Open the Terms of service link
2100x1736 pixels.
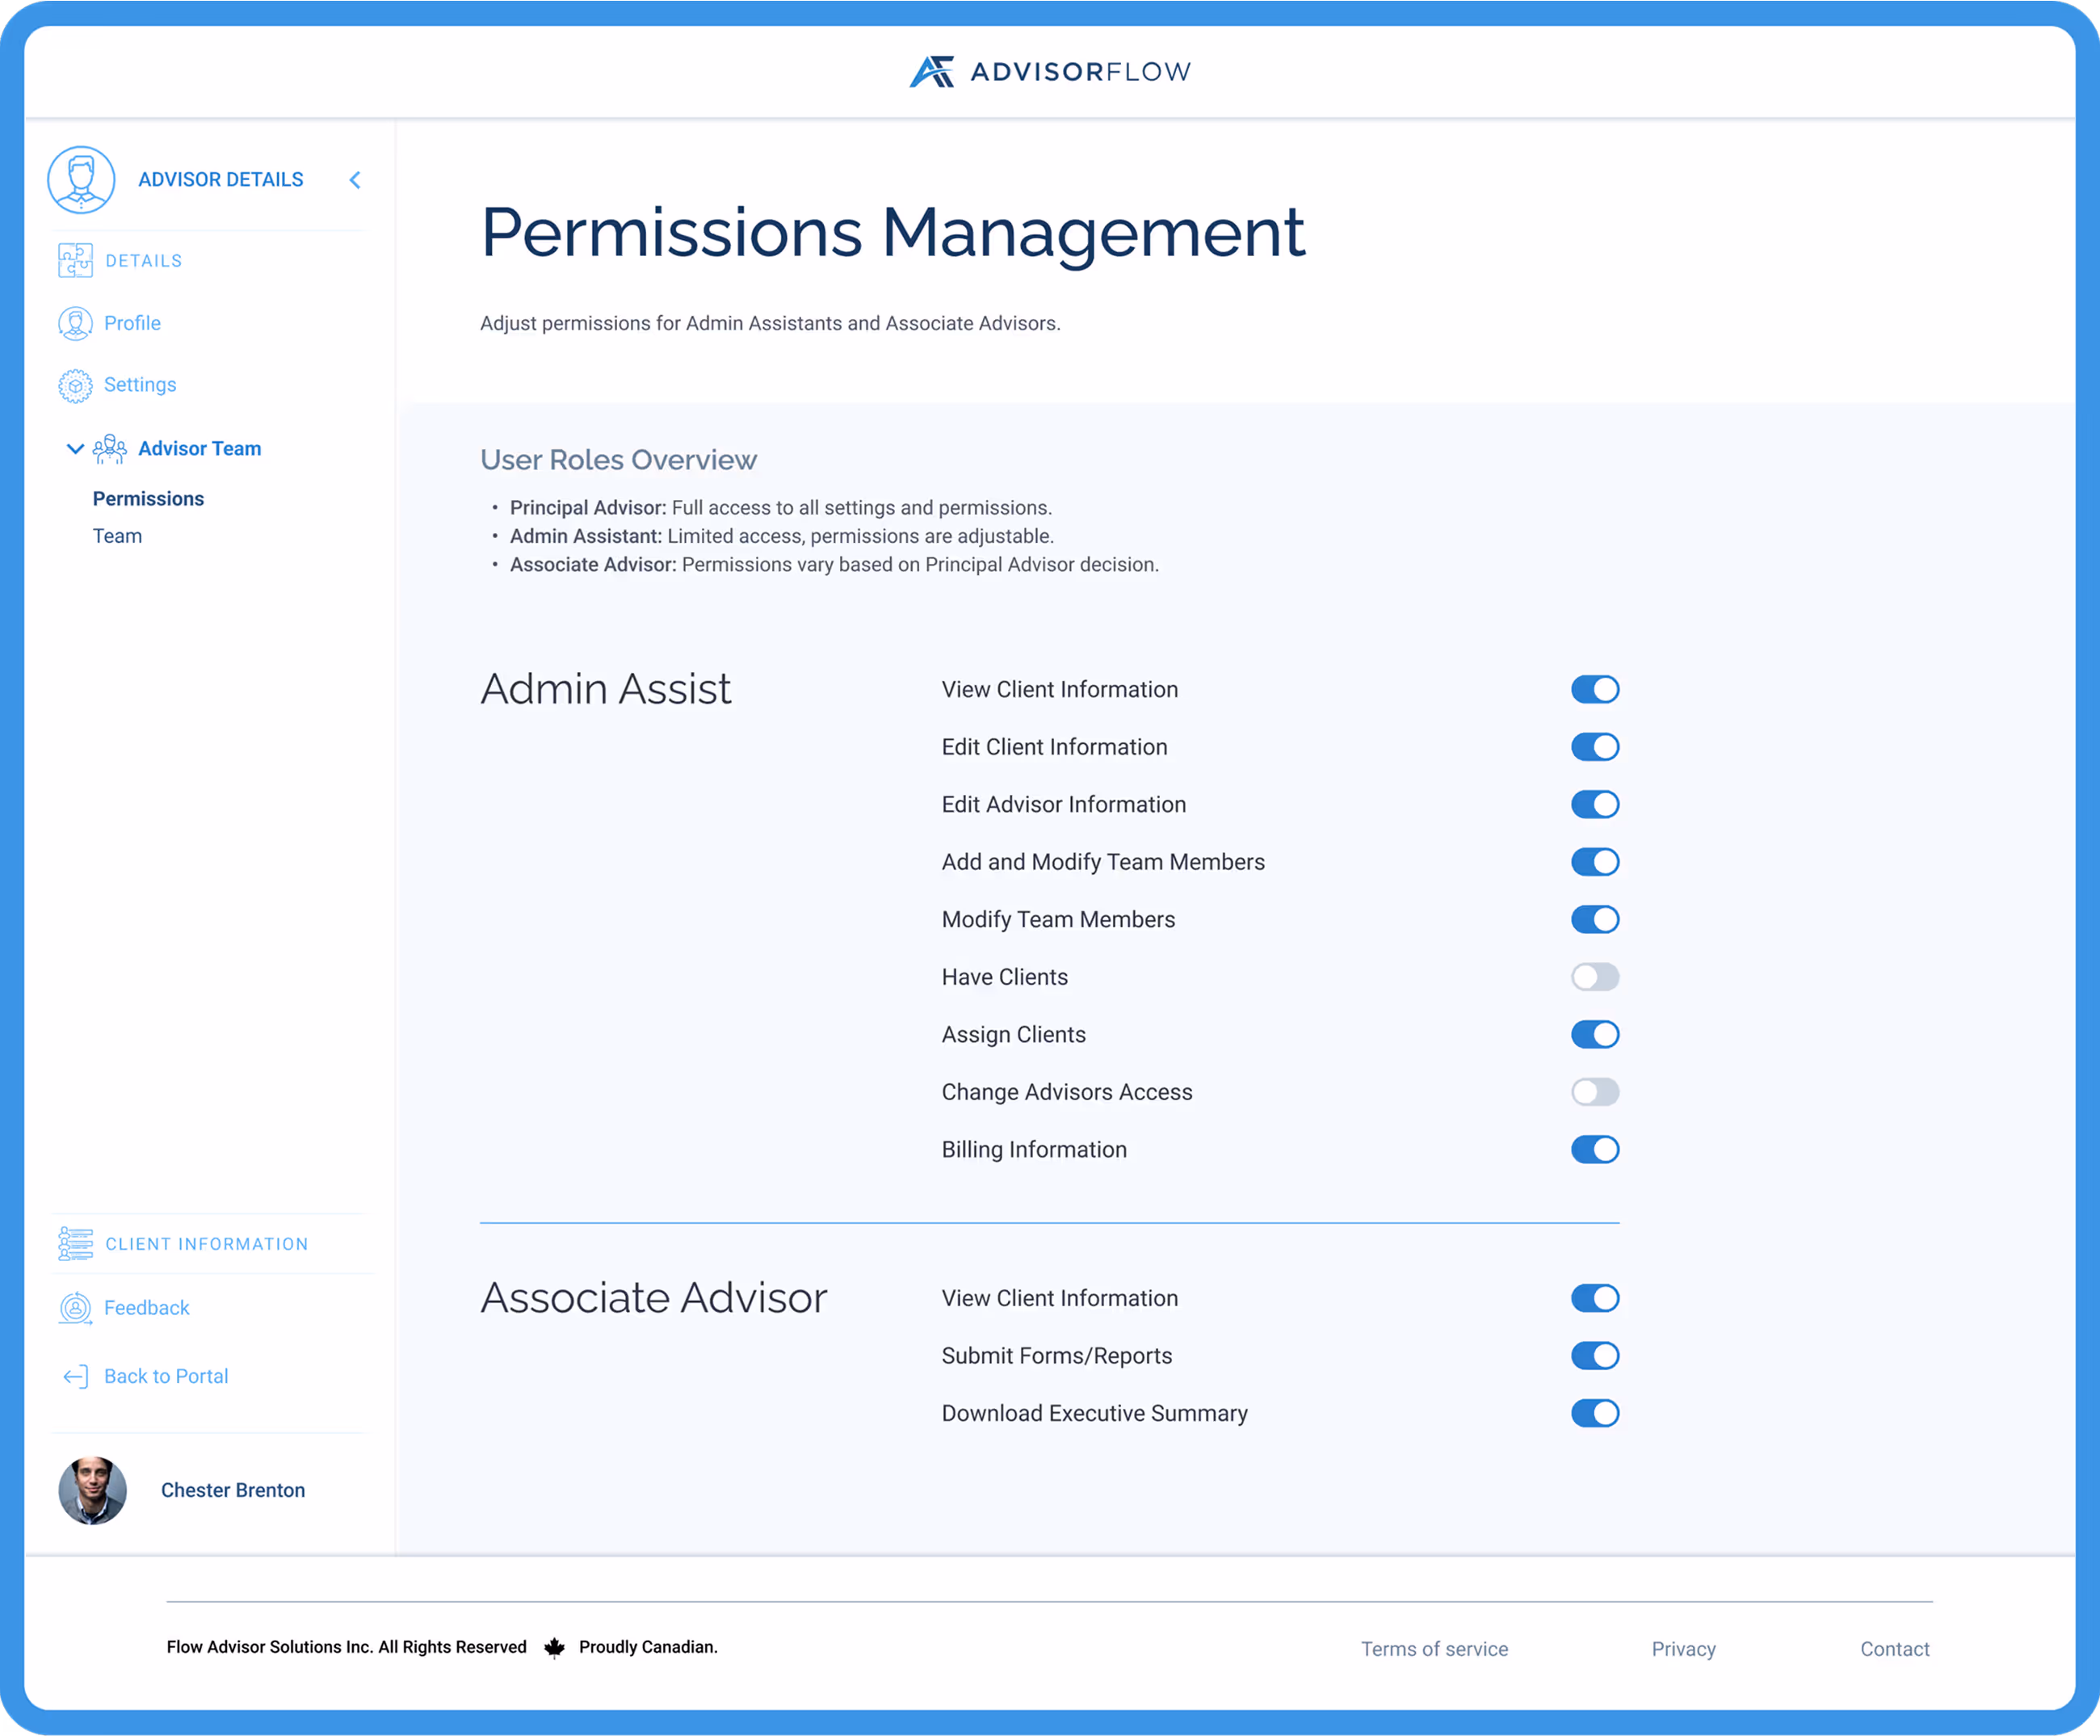coord(1434,1648)
